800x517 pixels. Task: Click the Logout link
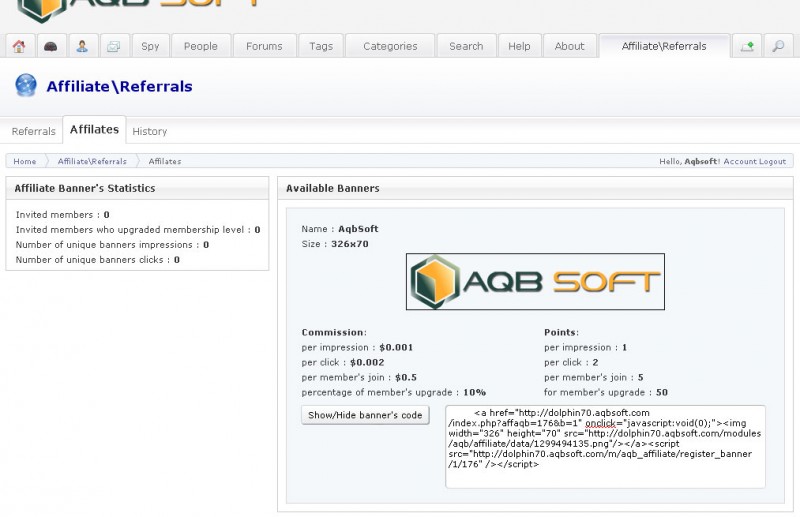772,161
